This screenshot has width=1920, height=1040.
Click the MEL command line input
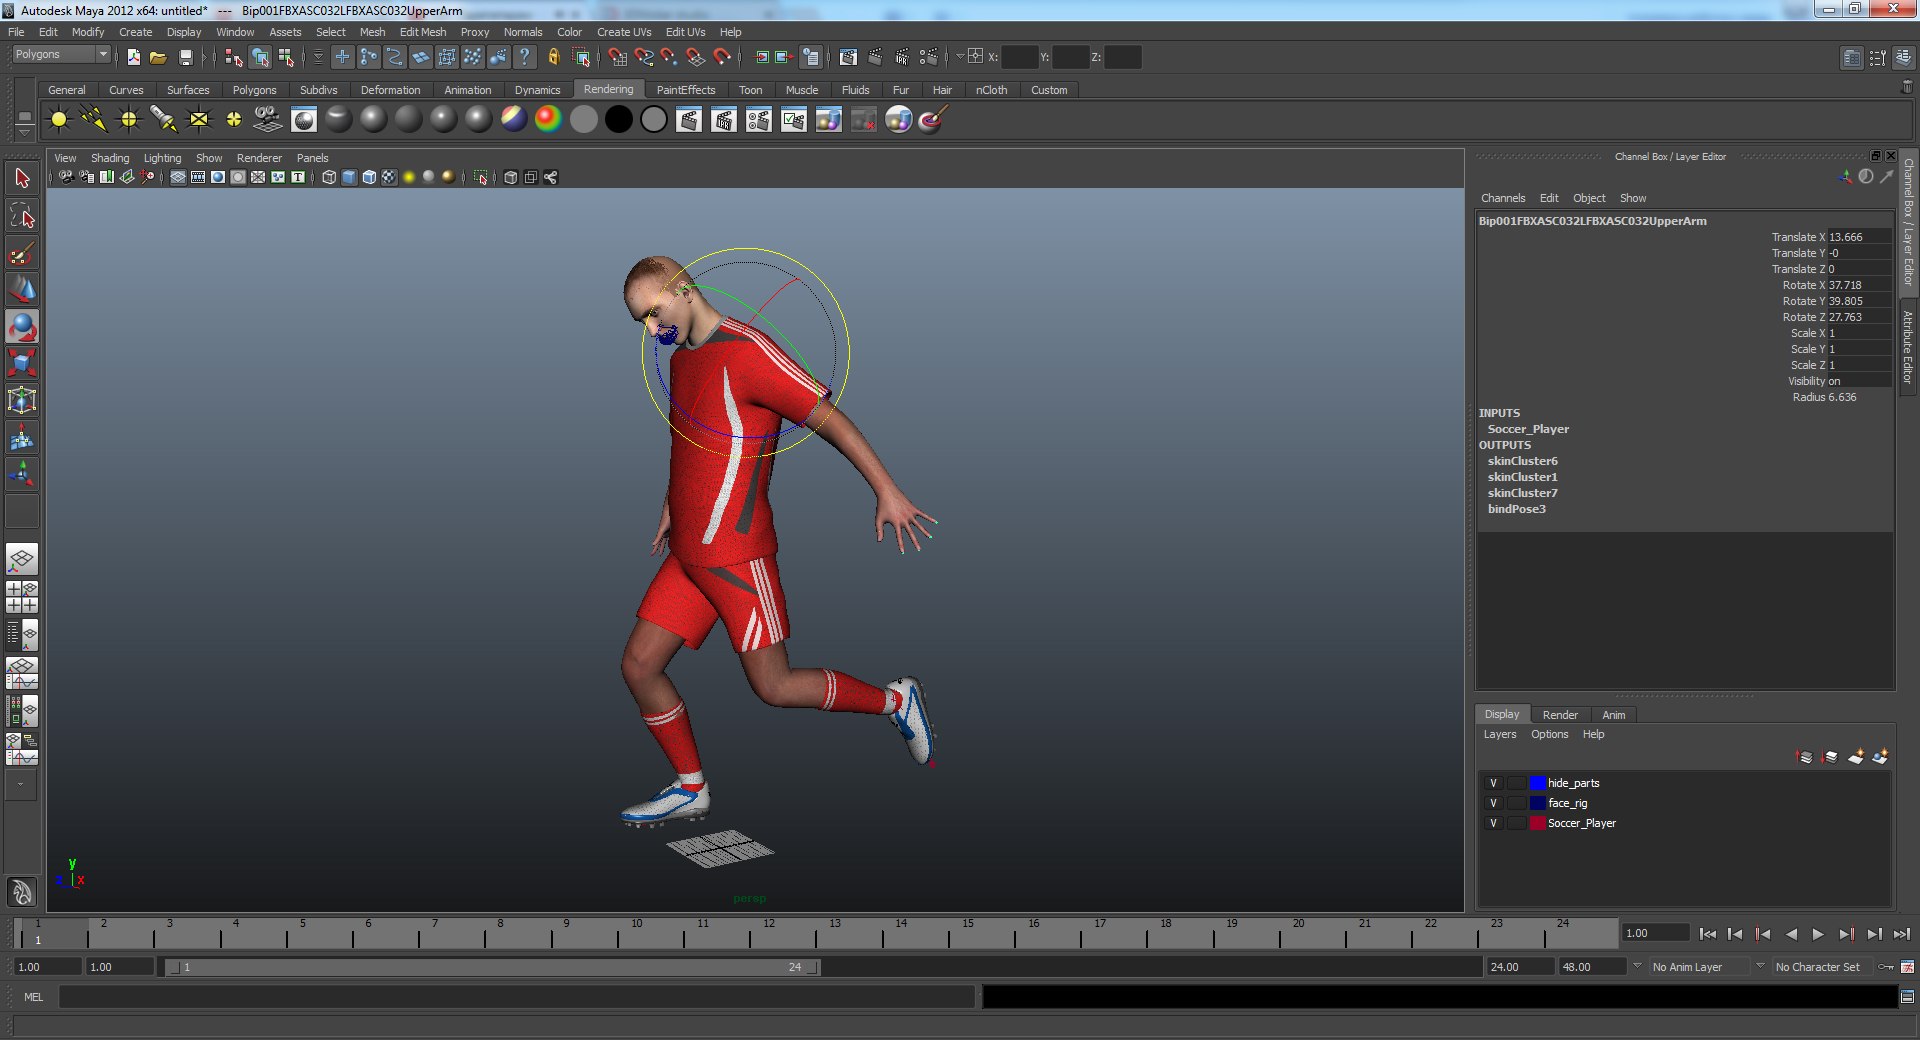coord(516,997)
